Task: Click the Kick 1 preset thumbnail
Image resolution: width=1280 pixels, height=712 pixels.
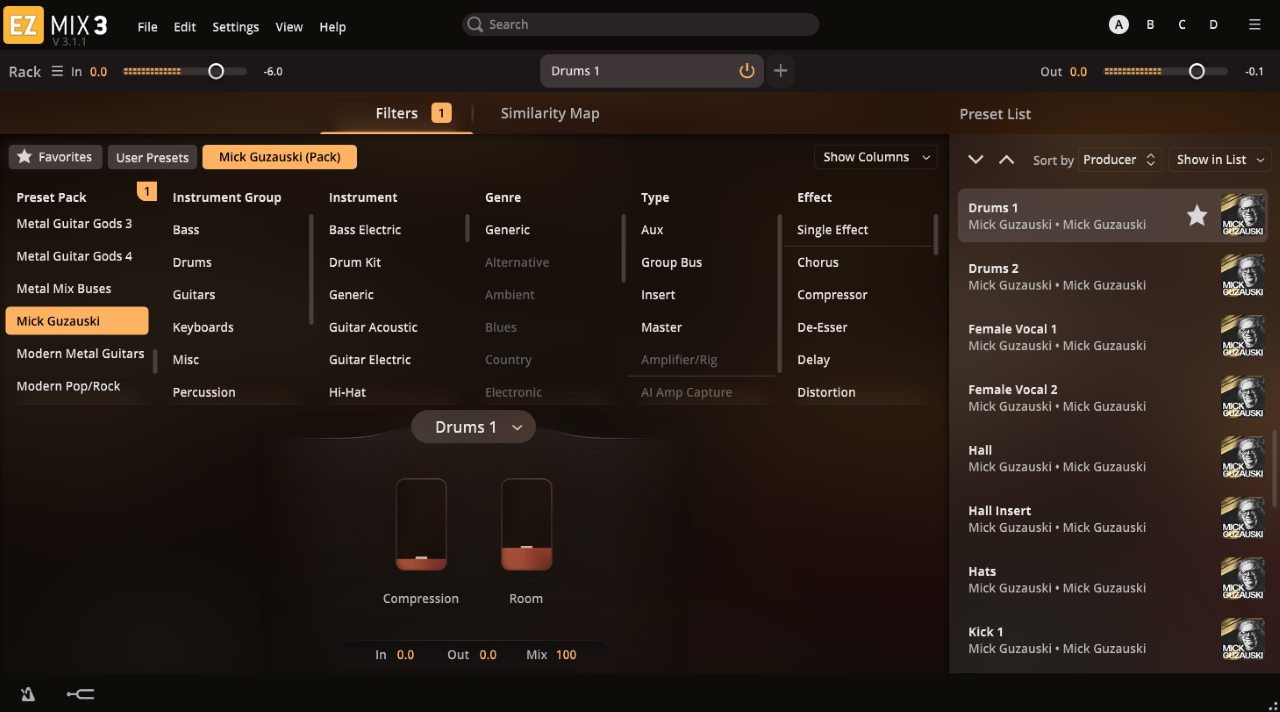Action: pos(1243,640)
